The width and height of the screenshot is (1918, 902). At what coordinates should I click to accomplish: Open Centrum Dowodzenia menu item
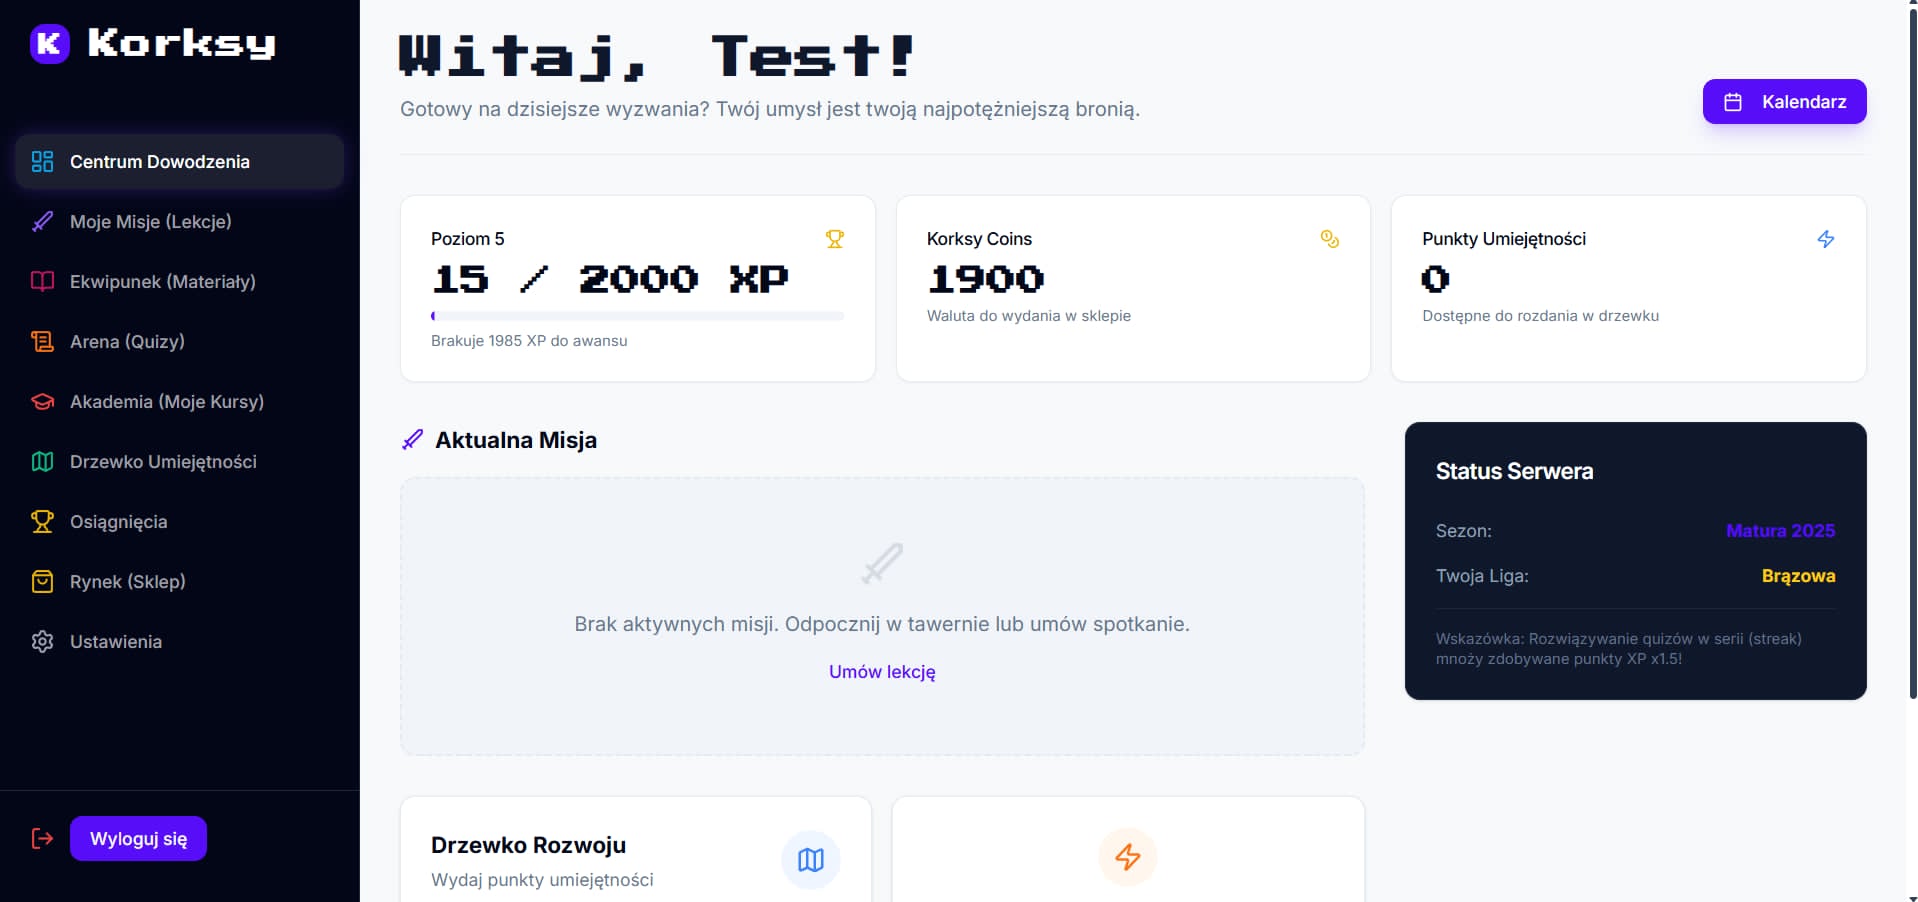(x=180, y=162)
